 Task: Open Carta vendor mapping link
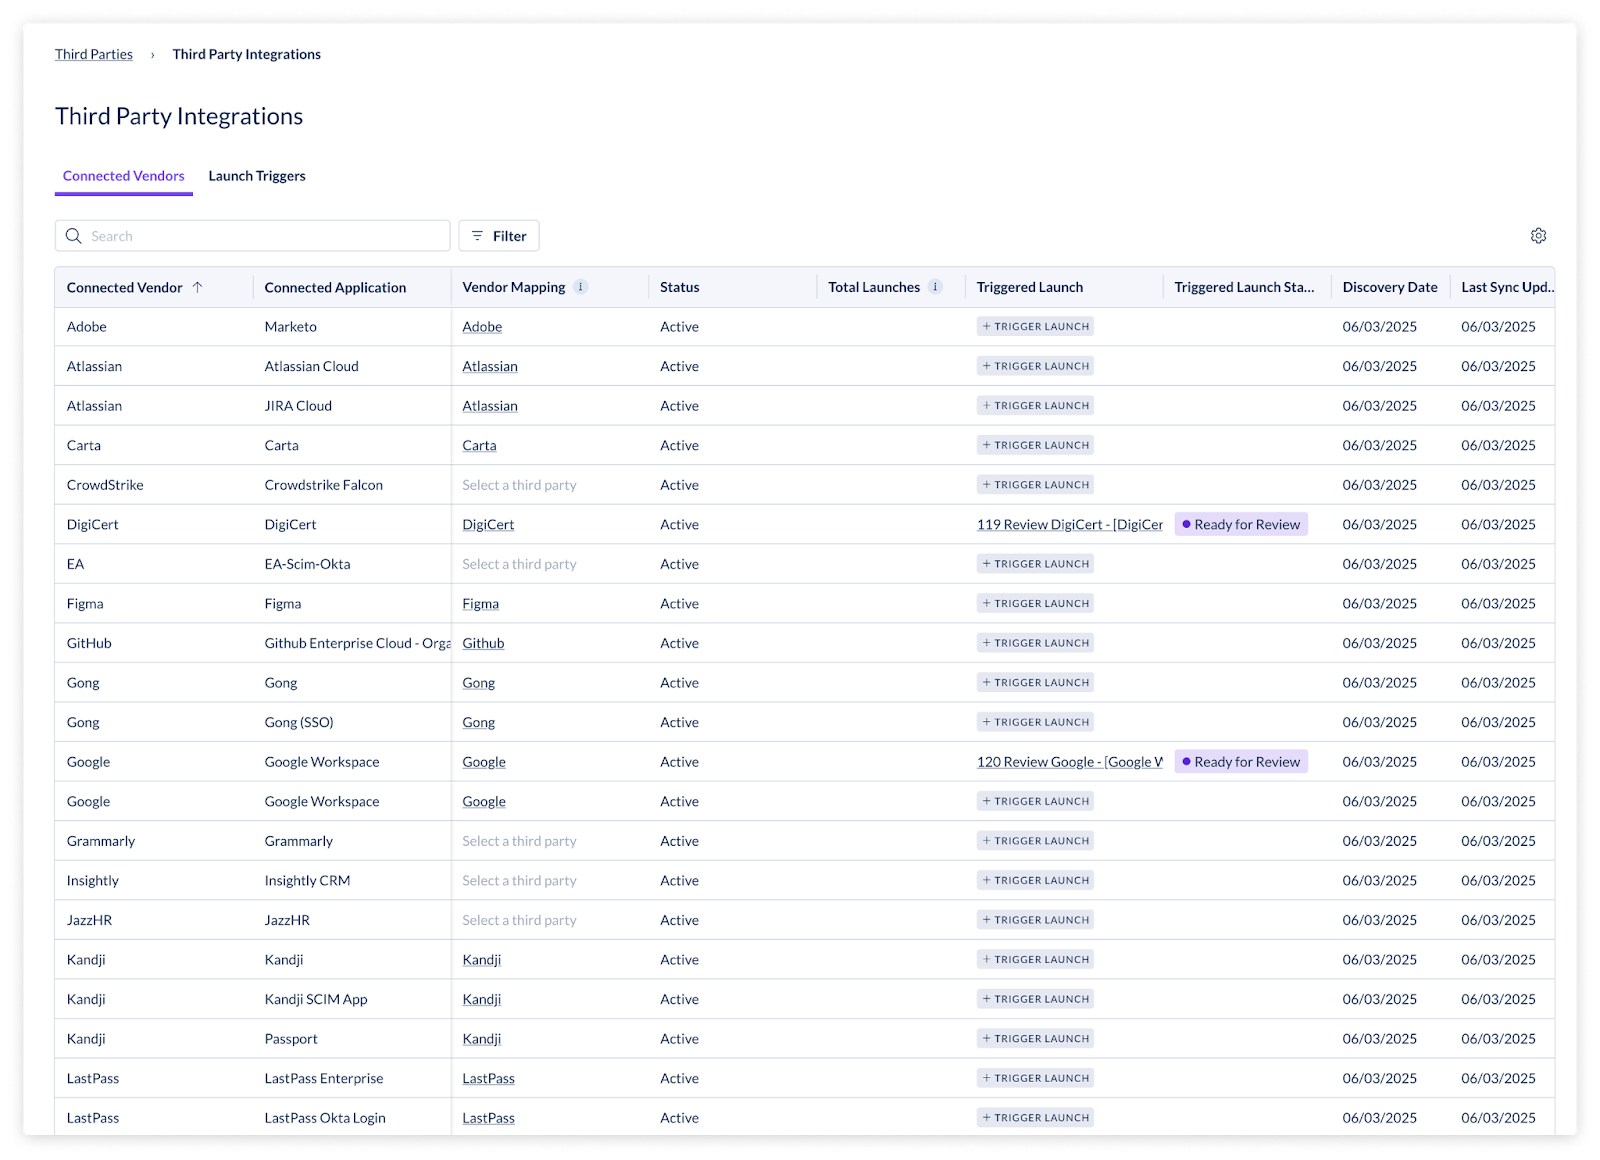[x=479, y=446]
